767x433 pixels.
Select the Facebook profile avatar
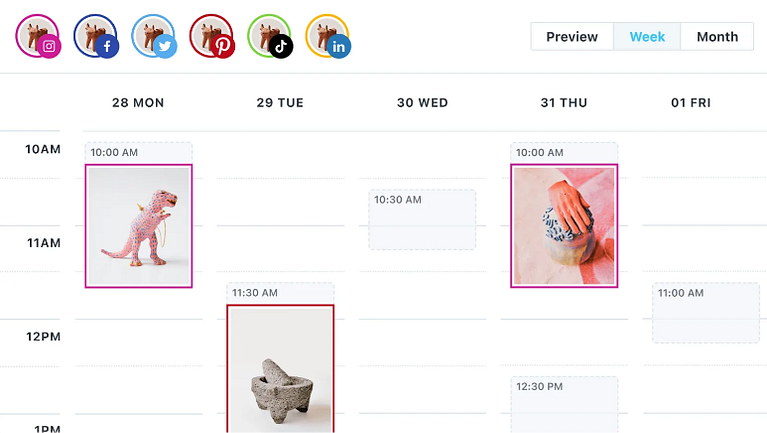(x=96, y=36)
